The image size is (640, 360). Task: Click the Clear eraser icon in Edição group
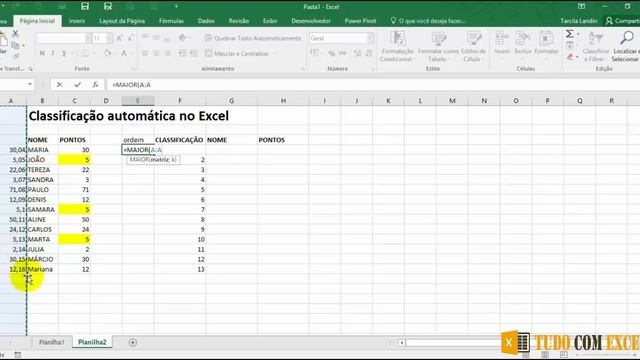pyautogui.click(x=570, y=58)
